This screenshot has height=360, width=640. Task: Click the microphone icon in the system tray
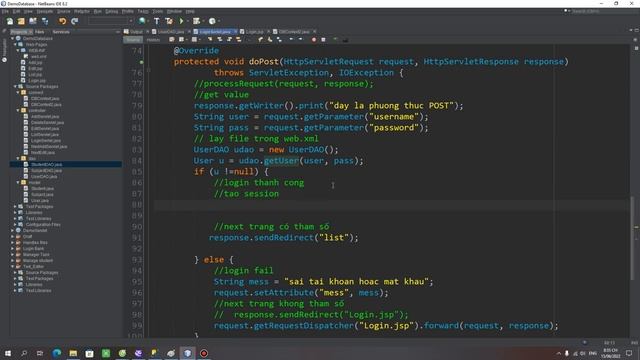(567, 353)
